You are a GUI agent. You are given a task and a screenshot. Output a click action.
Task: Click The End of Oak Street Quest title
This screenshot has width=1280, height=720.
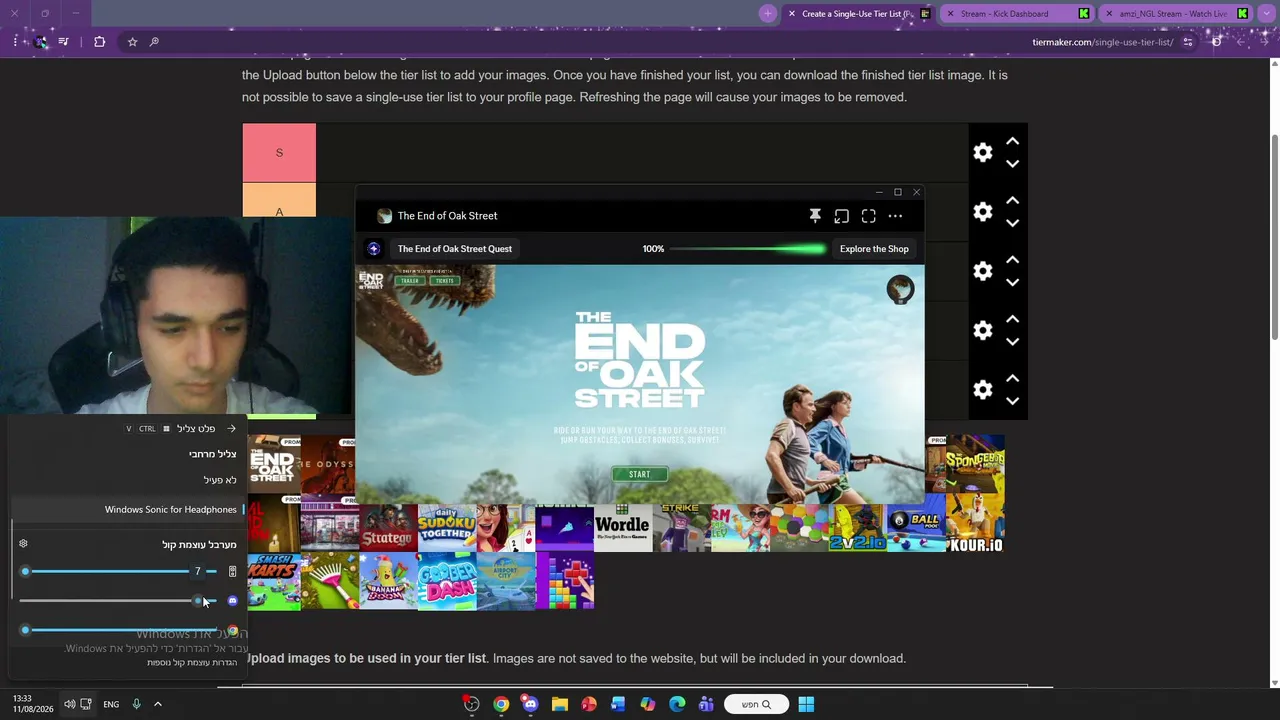[x=455, y=249]
